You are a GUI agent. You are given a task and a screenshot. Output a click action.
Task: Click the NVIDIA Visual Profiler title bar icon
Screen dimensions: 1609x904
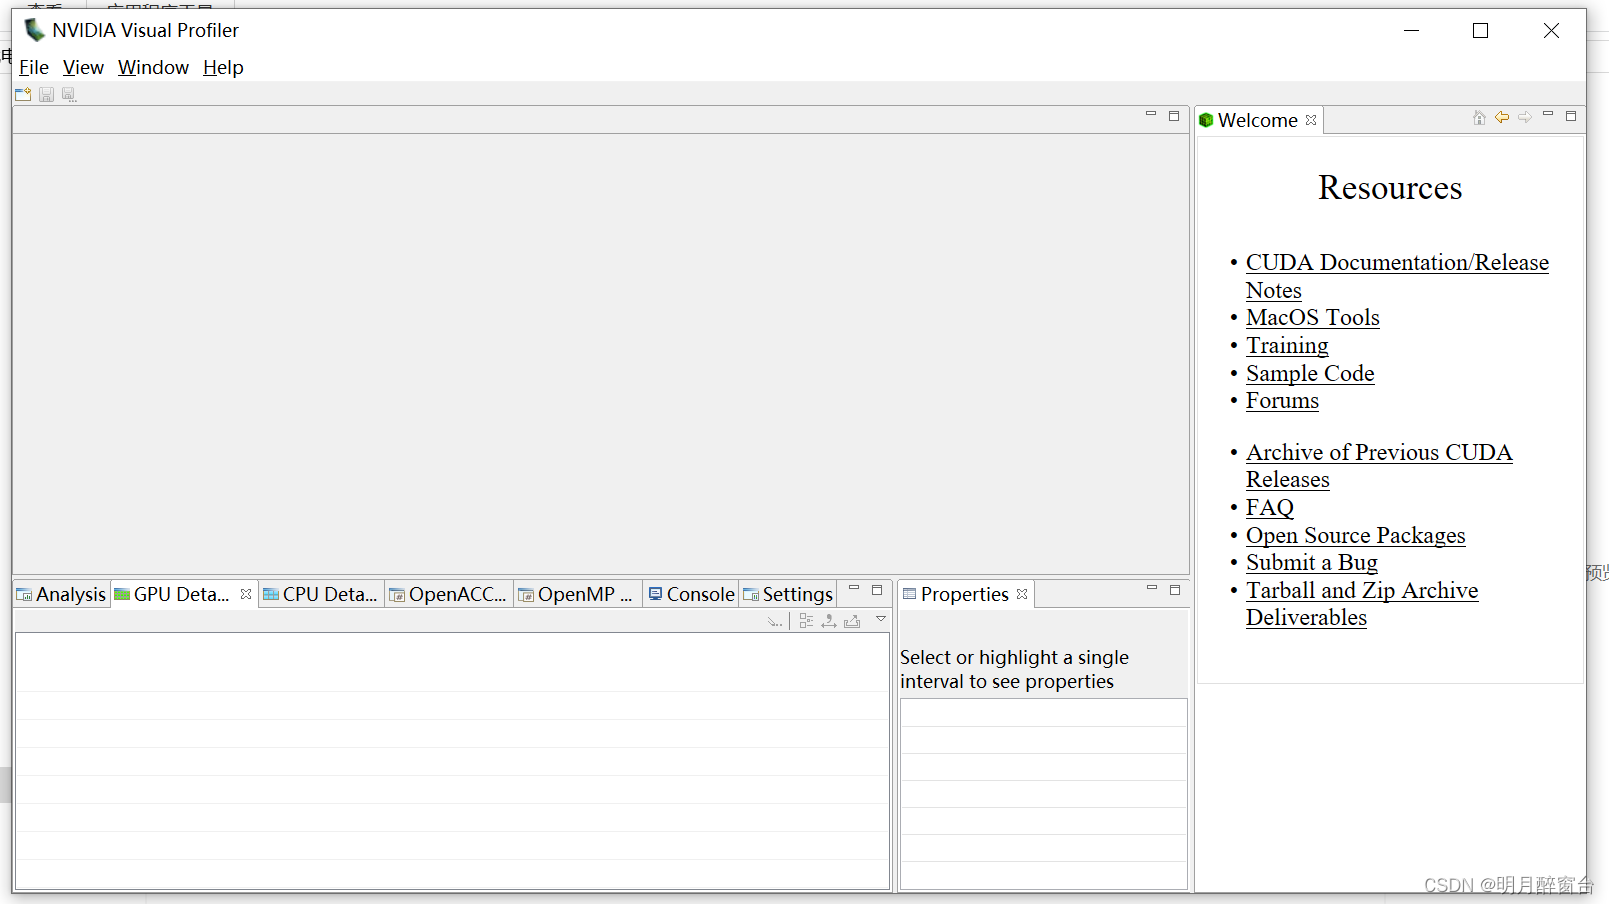point(35,30)
